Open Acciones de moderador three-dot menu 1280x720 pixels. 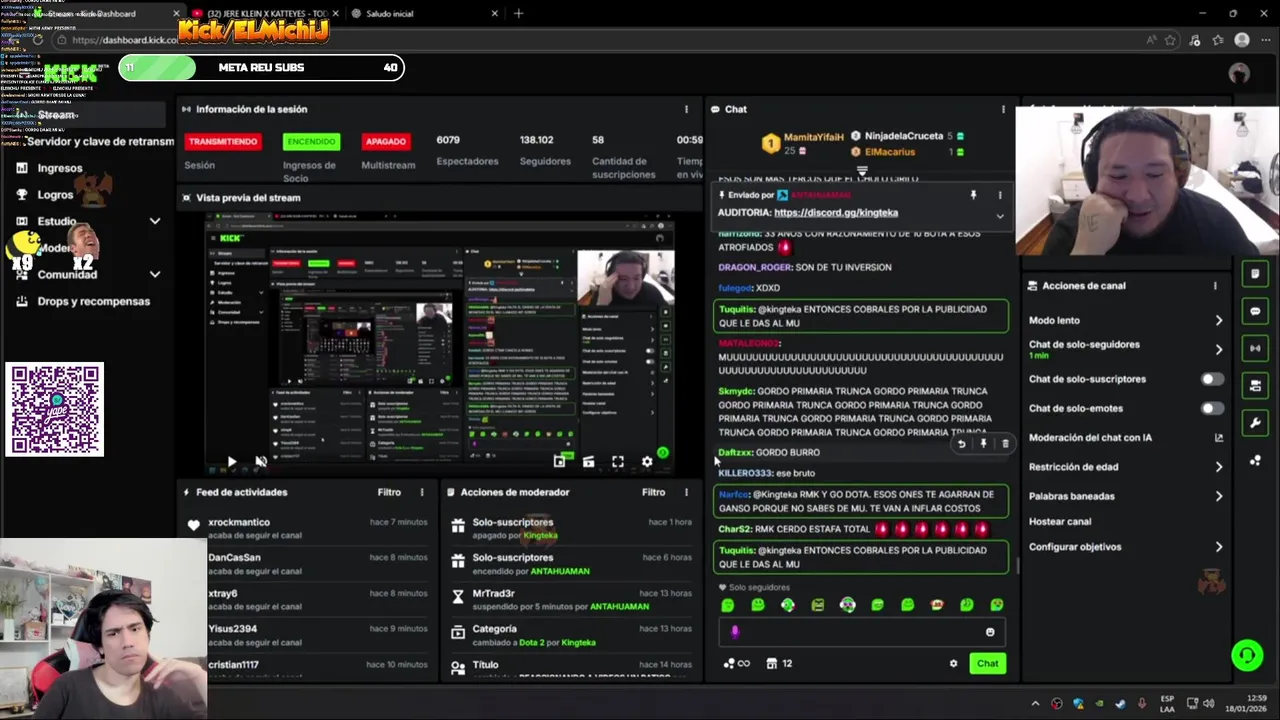click(686, 492)
